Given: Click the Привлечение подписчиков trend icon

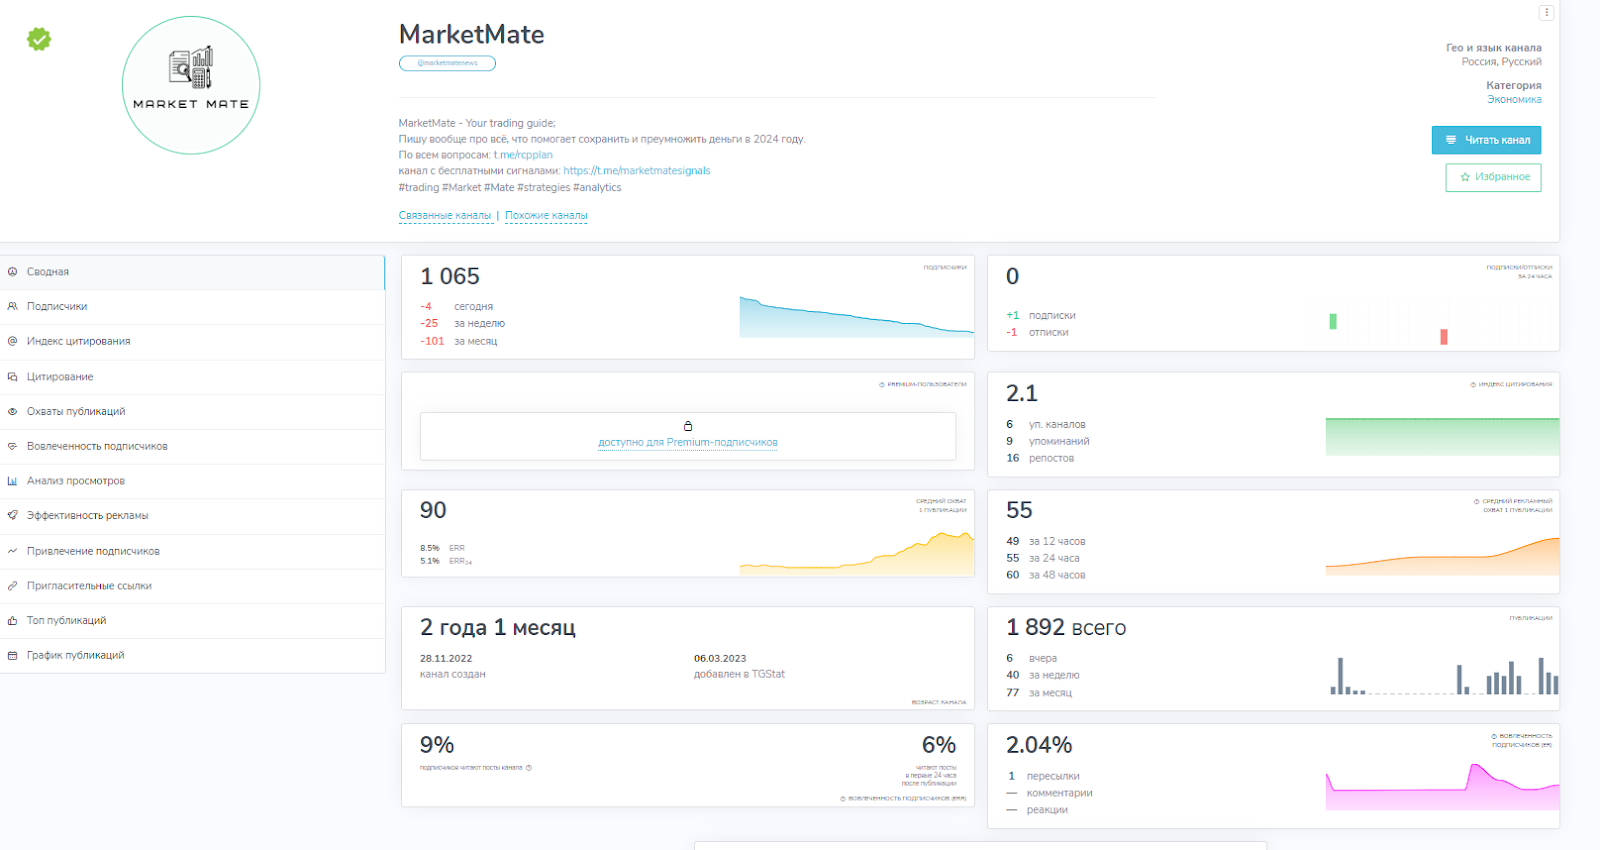Looking at the screenshot, I should click(12, 551).
